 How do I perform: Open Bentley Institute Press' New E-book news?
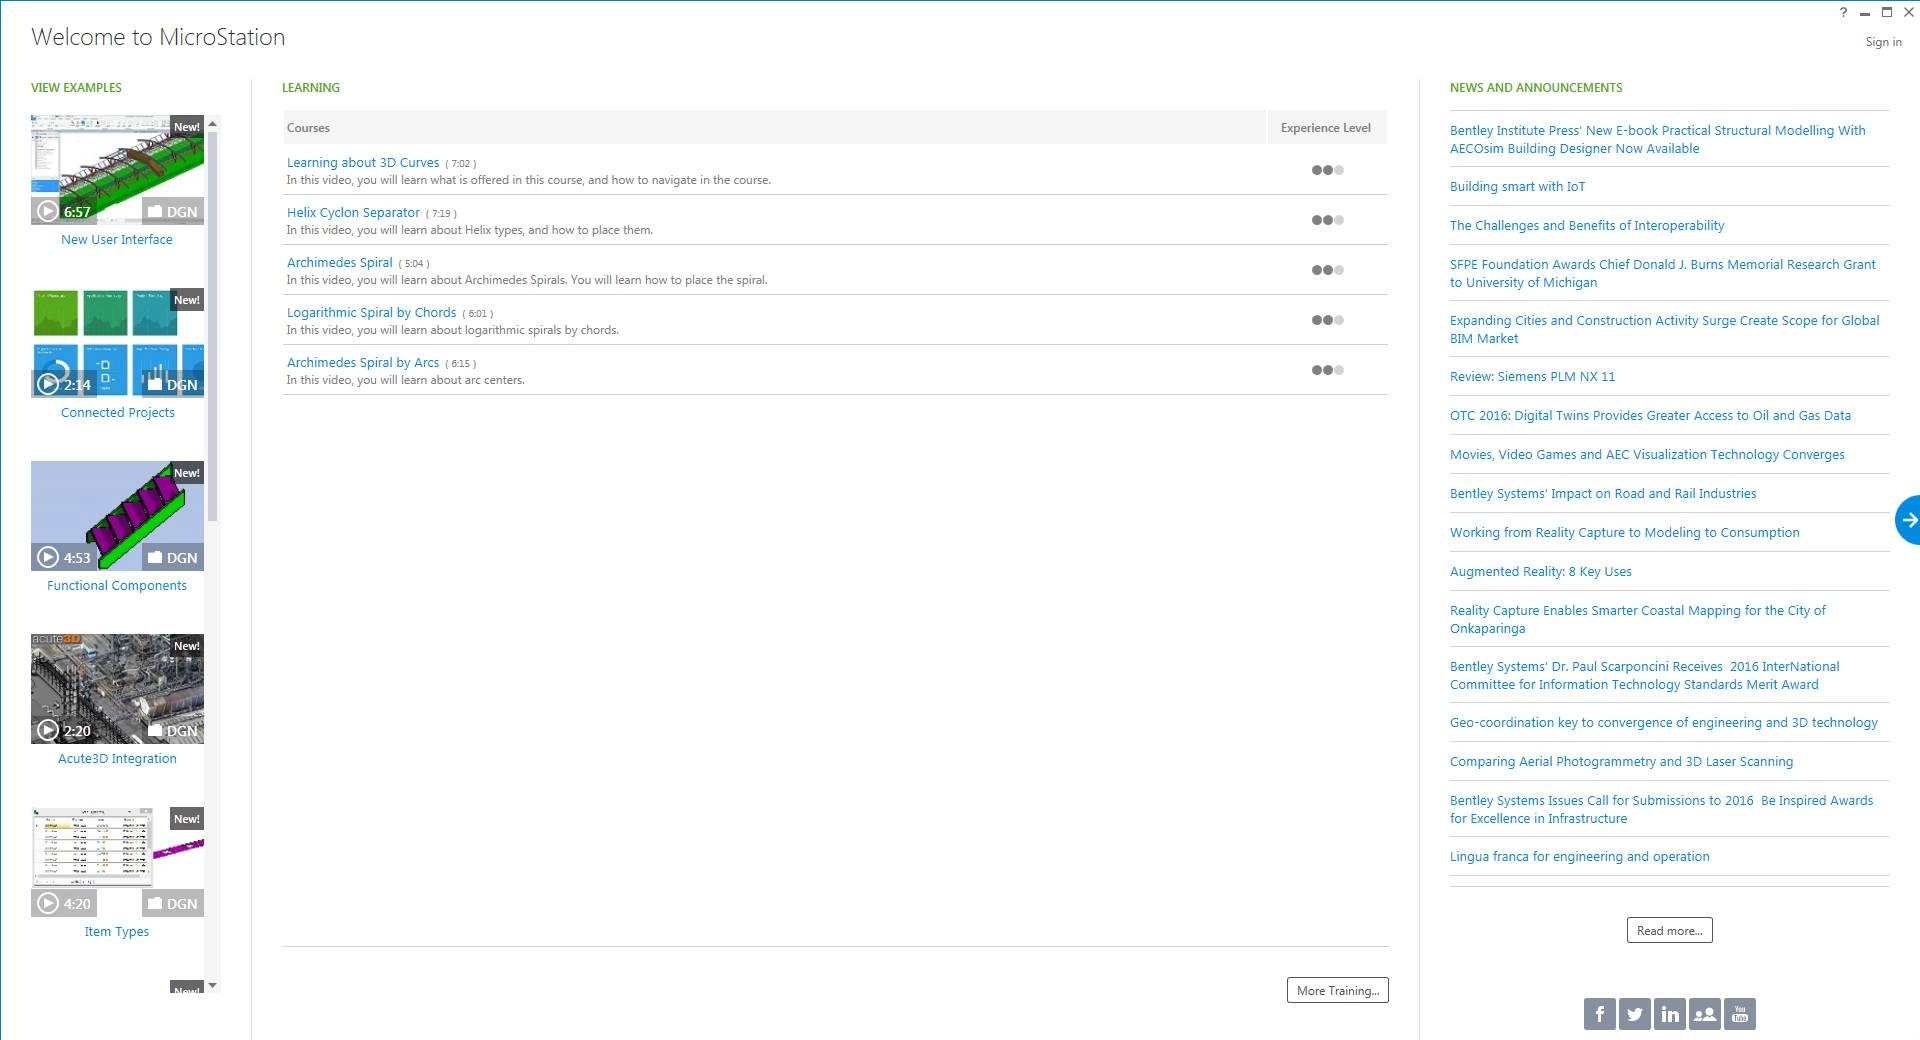point(1658,139)
